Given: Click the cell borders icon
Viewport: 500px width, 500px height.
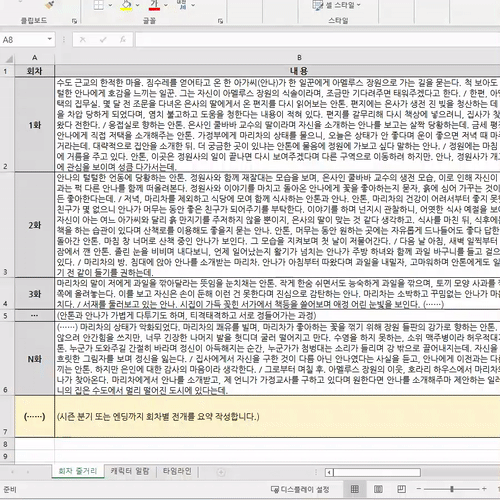Looking at the screenshot, I should pyautogui.click(x=98, y=5).
